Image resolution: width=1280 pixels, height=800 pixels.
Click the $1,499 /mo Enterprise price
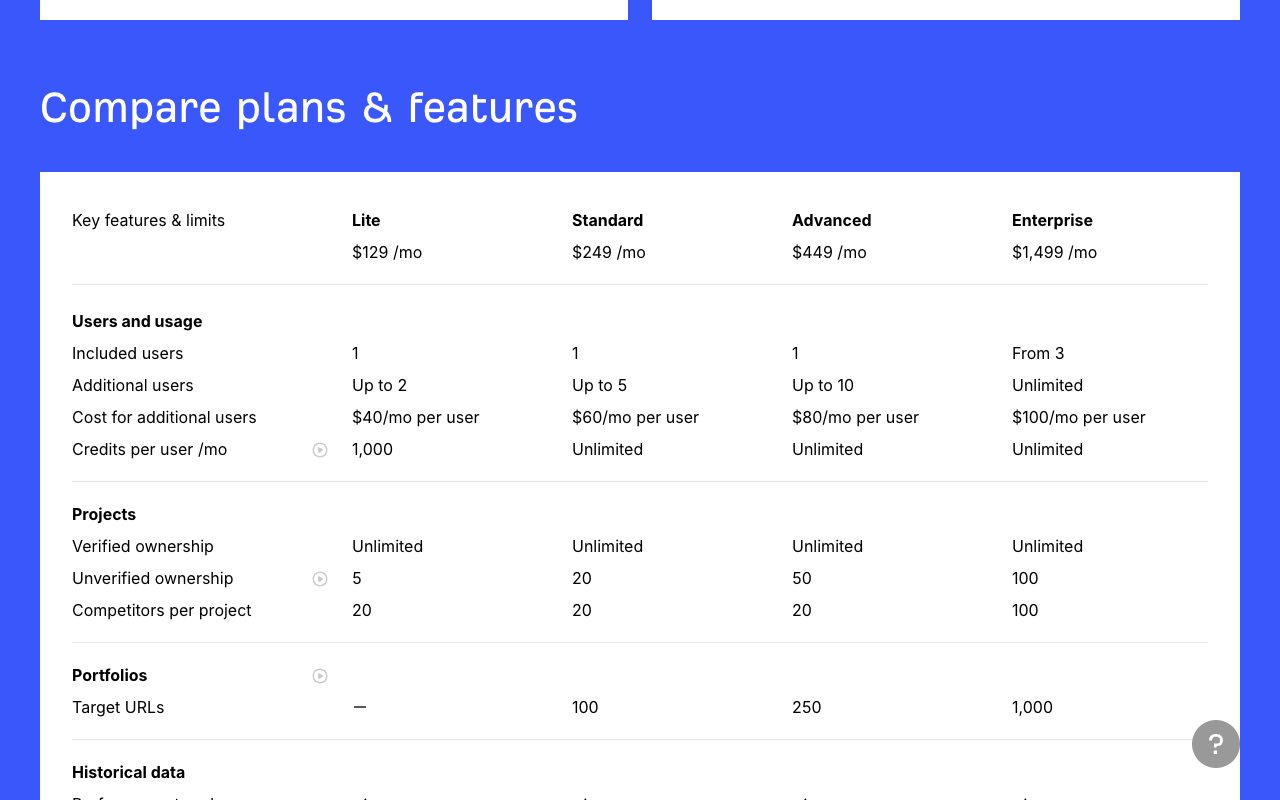pos(1054,252)
